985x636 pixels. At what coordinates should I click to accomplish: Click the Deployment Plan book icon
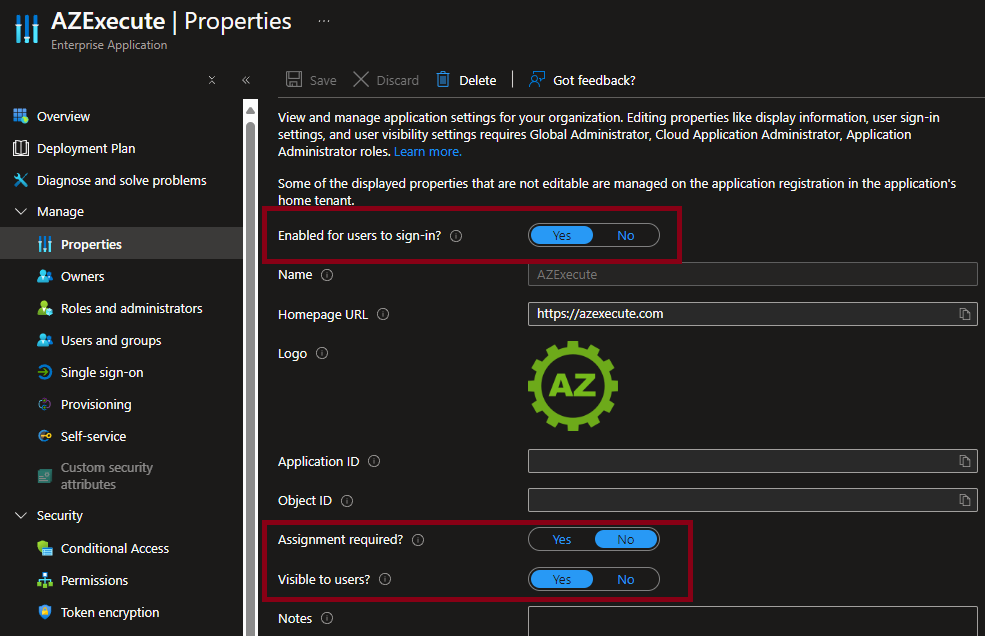(x=21, y=148)
